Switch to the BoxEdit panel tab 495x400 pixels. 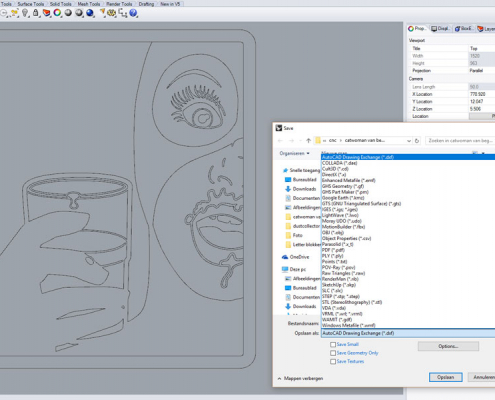(464, 29)
